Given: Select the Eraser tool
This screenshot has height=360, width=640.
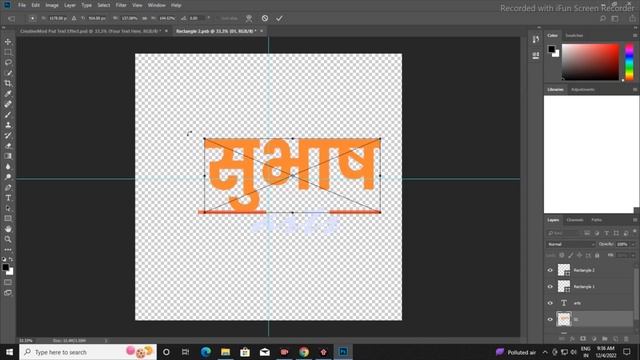Looking at the screenshot, I should coord(8,146).
